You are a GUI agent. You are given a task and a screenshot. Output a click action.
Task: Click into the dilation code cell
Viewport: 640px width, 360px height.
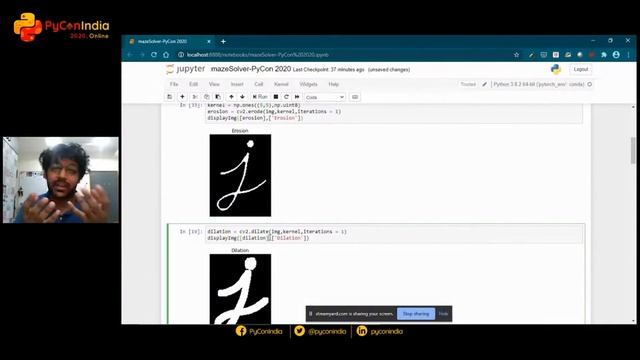tap(394, 235)
